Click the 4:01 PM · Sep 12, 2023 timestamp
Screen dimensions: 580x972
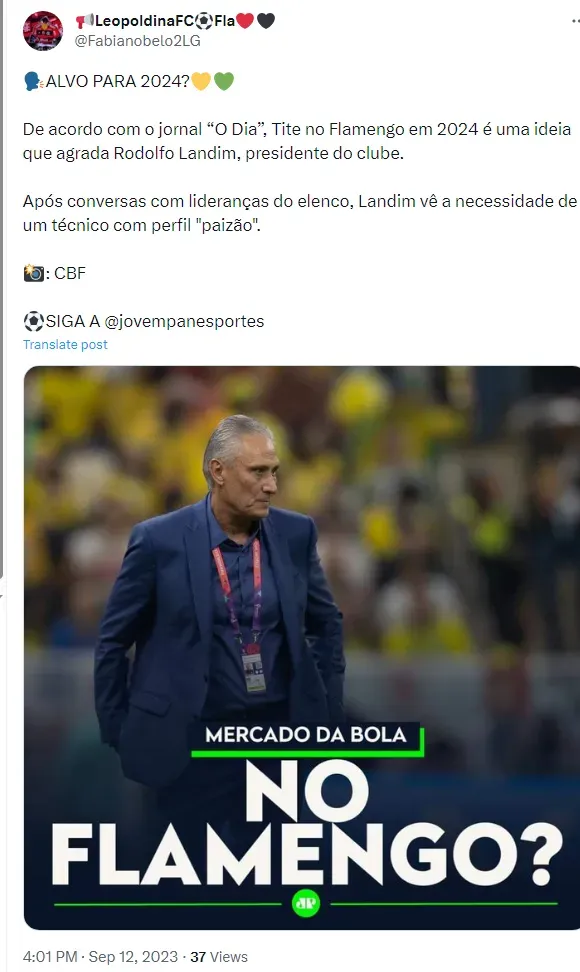(100, 957)
